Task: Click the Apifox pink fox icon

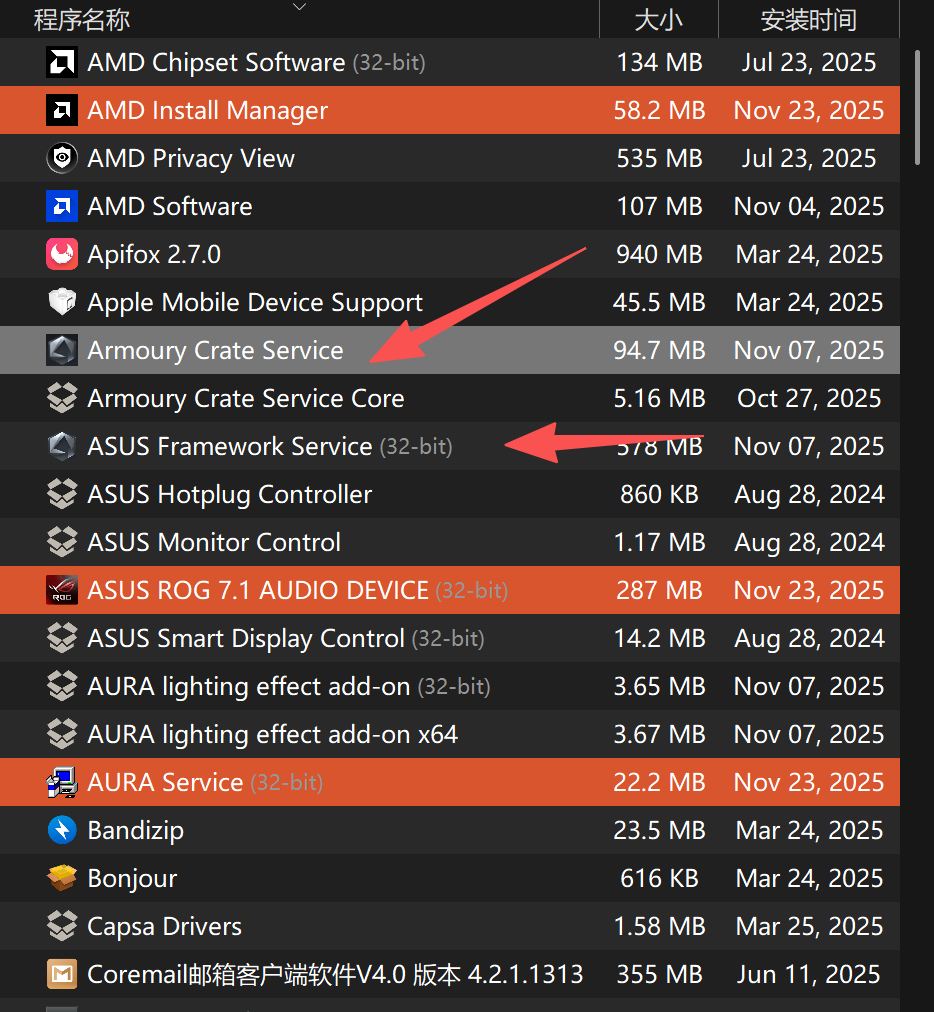Action: click(x=62, y=254)
